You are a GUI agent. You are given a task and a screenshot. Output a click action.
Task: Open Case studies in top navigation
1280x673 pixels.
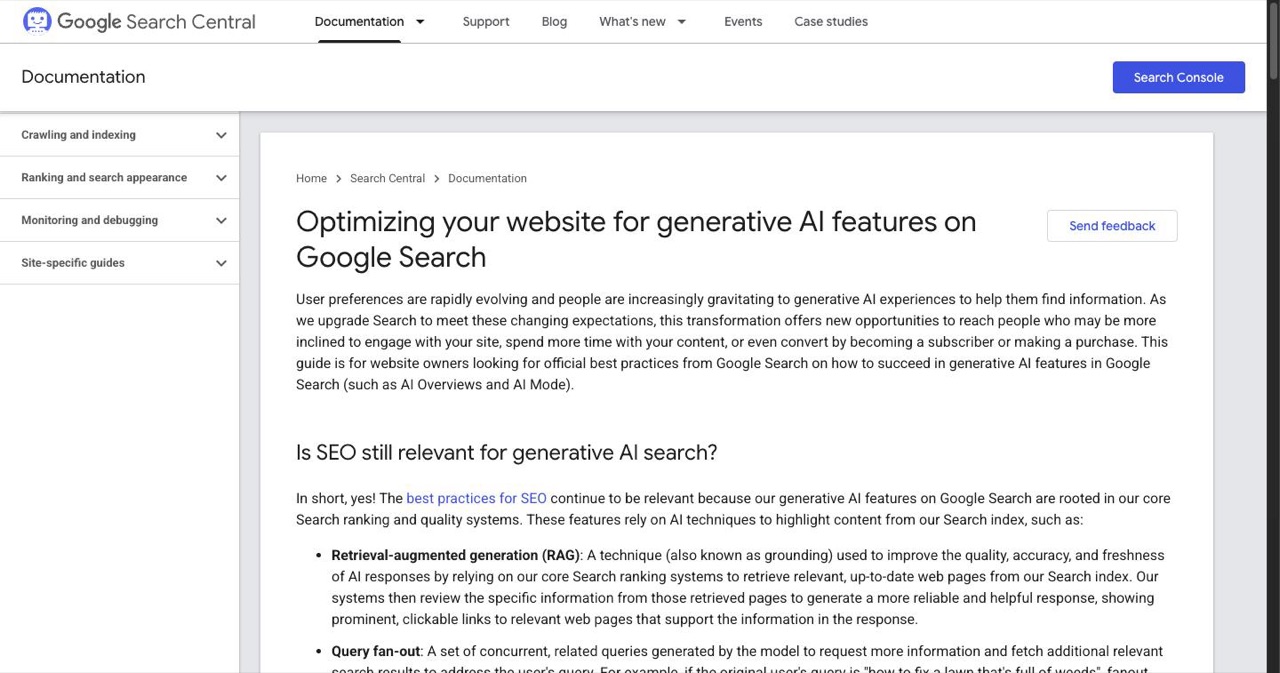click(x=831, y=21)
